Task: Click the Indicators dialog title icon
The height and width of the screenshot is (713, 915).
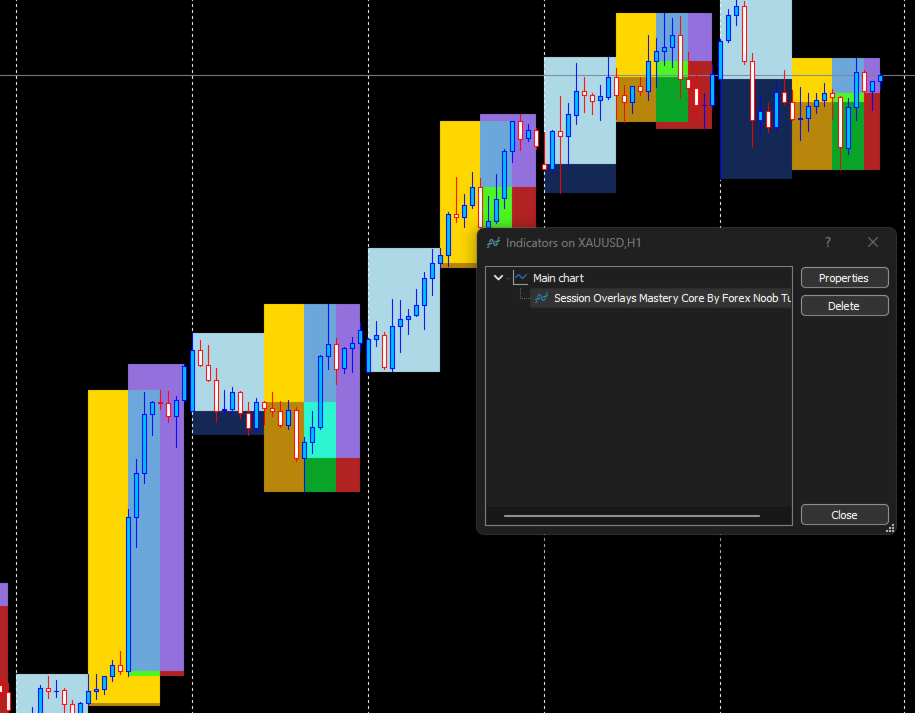Action: point(494,243)
